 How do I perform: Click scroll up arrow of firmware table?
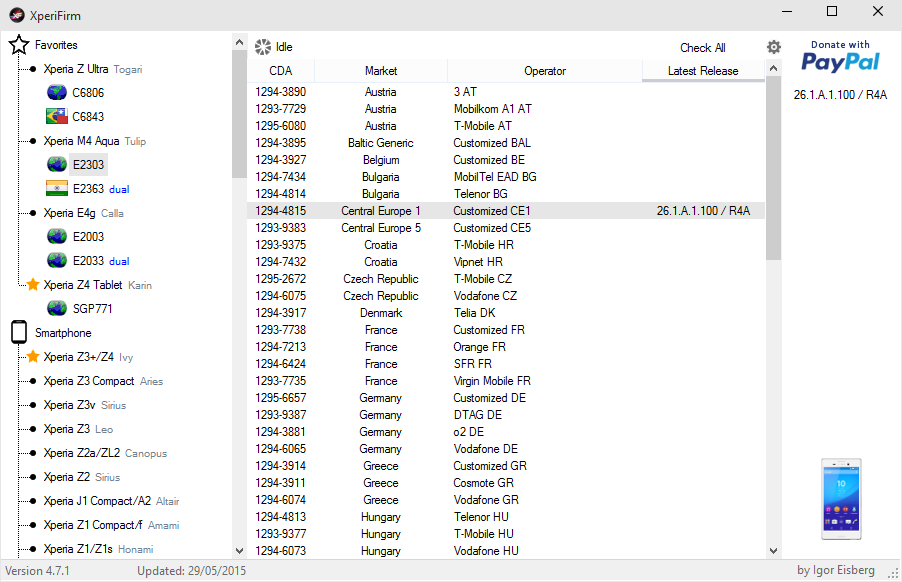pos(773,68)
